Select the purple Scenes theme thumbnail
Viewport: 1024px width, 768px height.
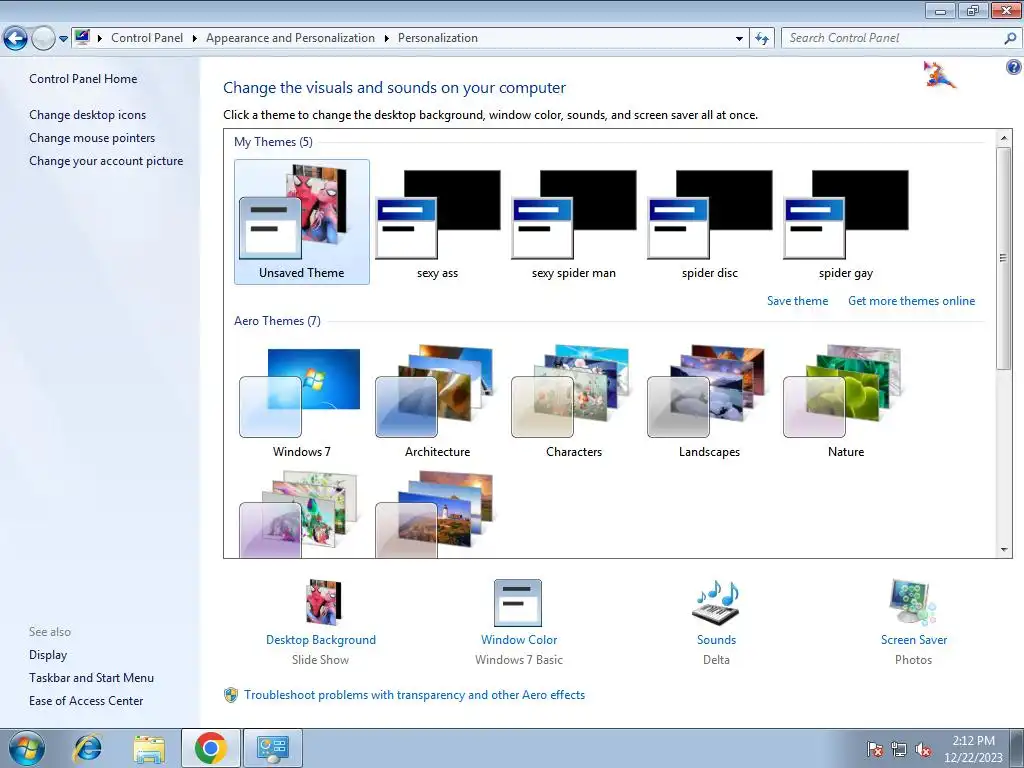coord(299,514)
